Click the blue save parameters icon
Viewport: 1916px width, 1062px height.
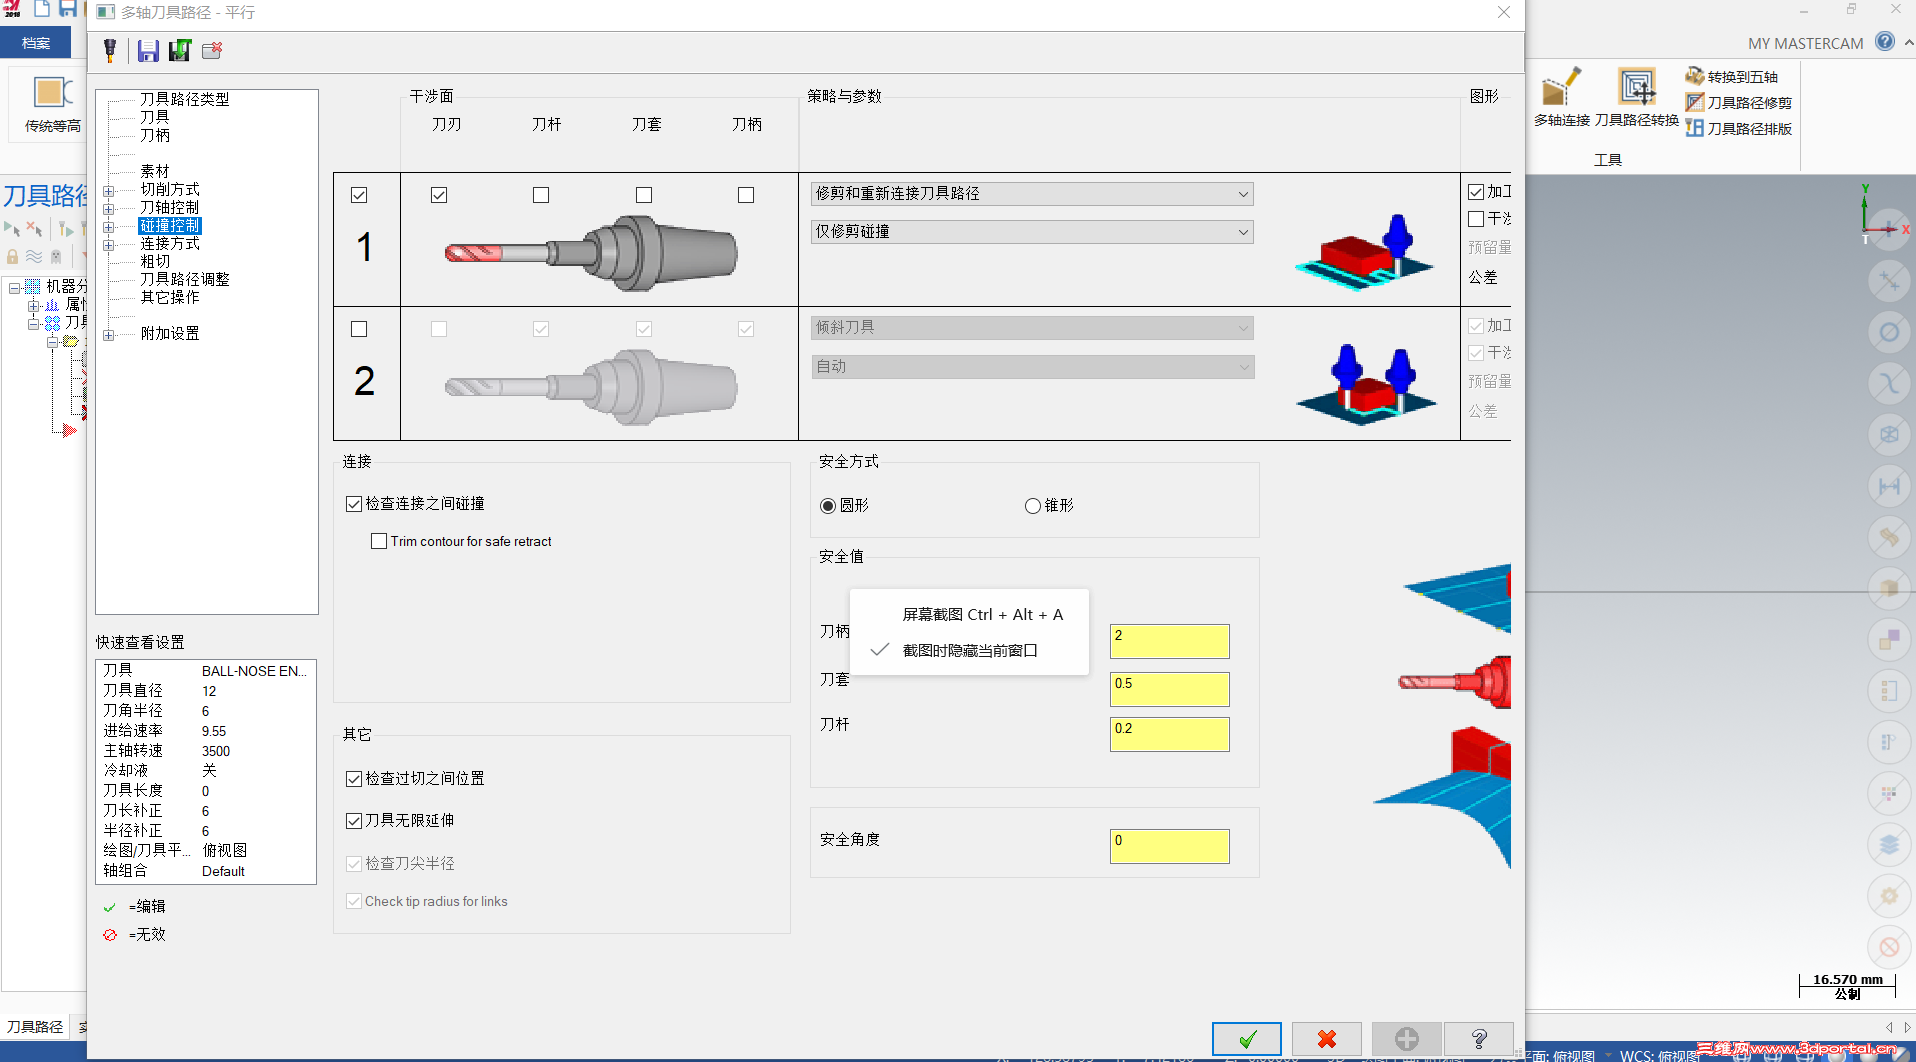click(x=148, y=50)
